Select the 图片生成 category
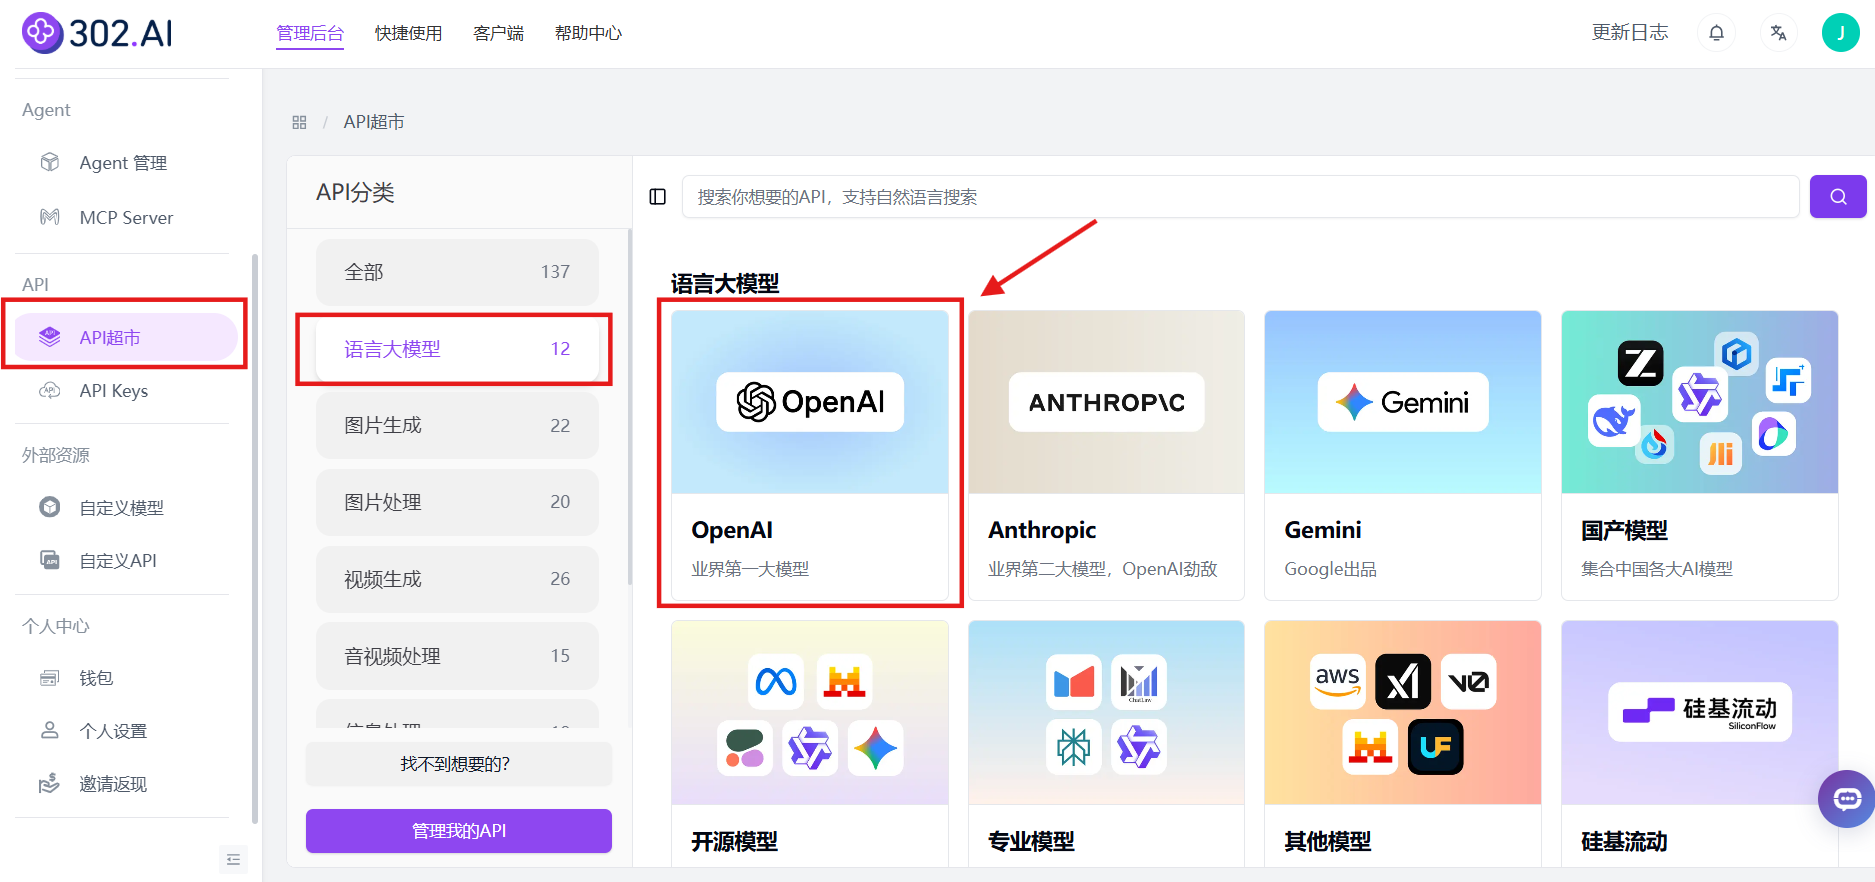The image size is (1875, 882). click(x=457, y=426)
